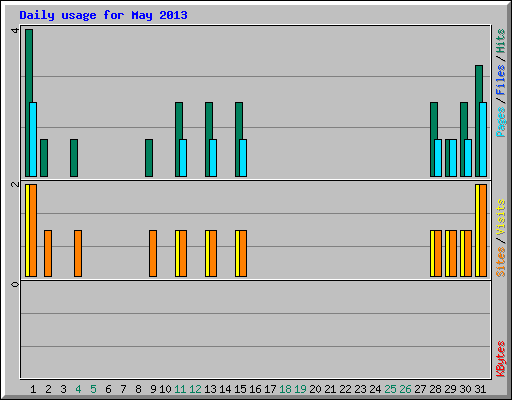Viewport: 512px width, 400px height.
Task: Click green day label '26' on x-axis
Action: point(405,389)
